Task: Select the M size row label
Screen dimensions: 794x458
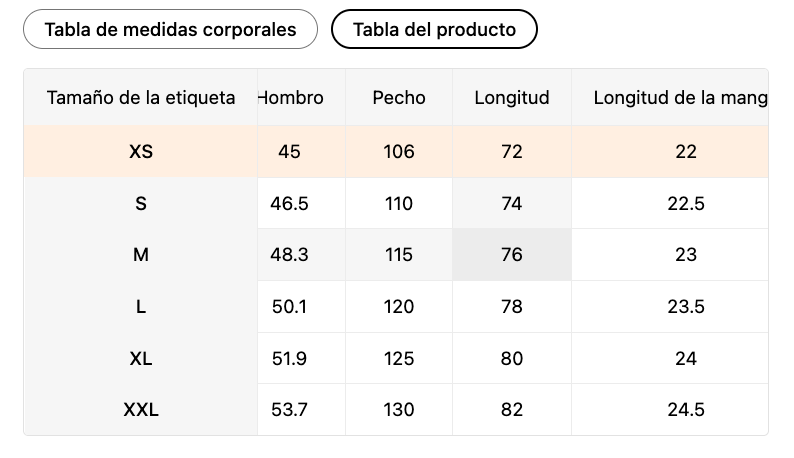Action: 141,255
